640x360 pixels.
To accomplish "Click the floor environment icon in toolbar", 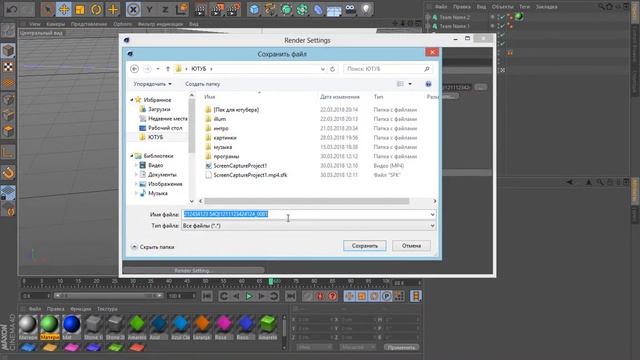I will [334, 10].
